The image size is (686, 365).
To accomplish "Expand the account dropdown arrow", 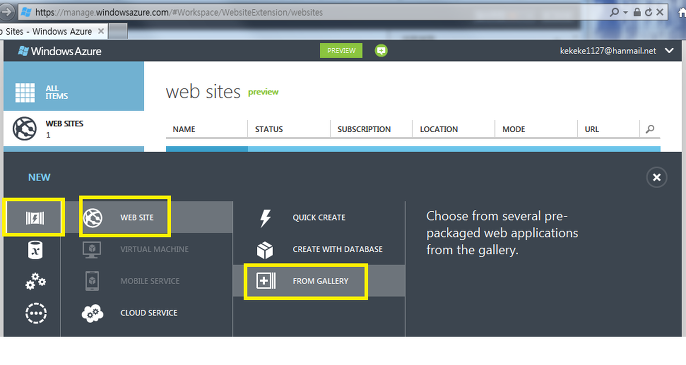I will pos(669,51).
